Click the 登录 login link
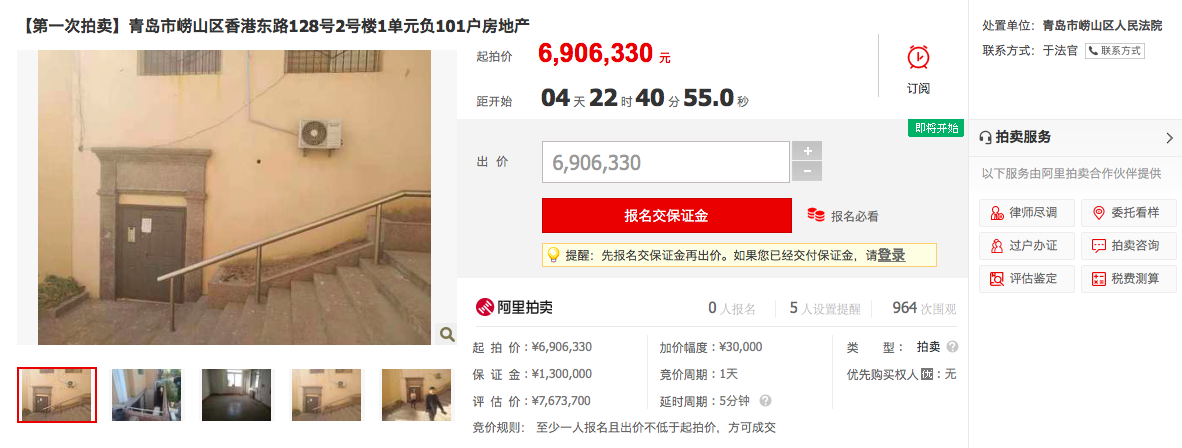Image resolution: width=1182 pixels, height=448 pixels. [891, 256]
